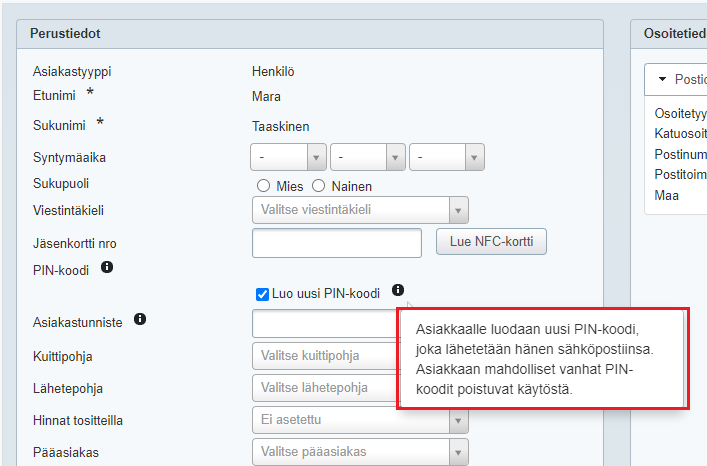The height and width of the screenshot is (466, 707).
Task: Click the info icon next to Asiakastunniste
Action: click(140, 319)
